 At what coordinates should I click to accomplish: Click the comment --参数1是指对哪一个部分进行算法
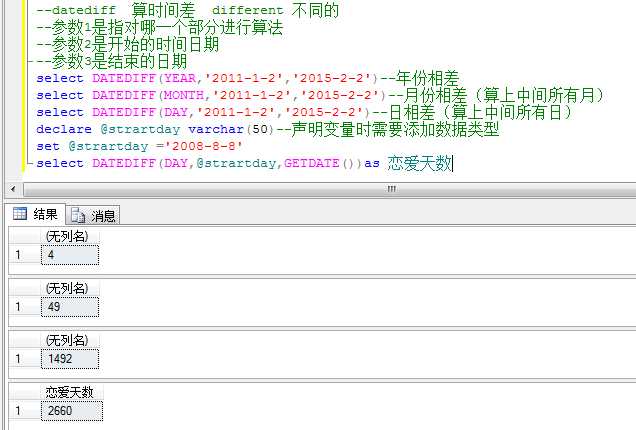(x=159, y=27)
